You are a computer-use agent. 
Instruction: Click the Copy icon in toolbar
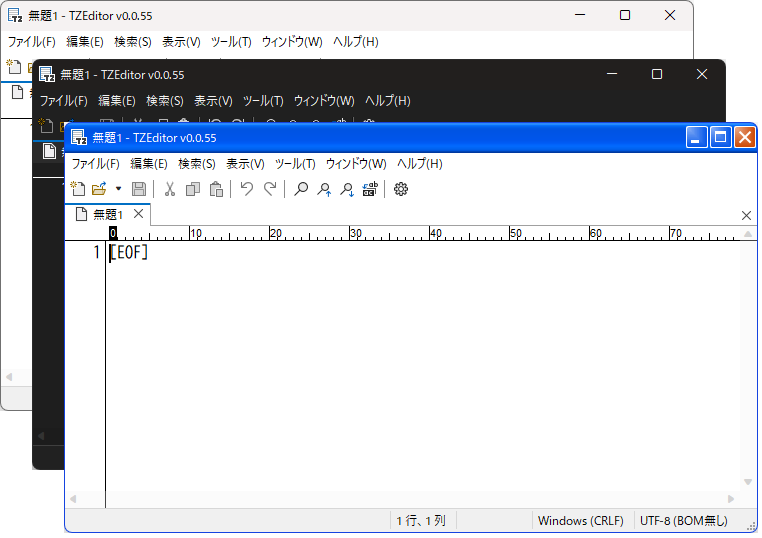coord(193,189)
